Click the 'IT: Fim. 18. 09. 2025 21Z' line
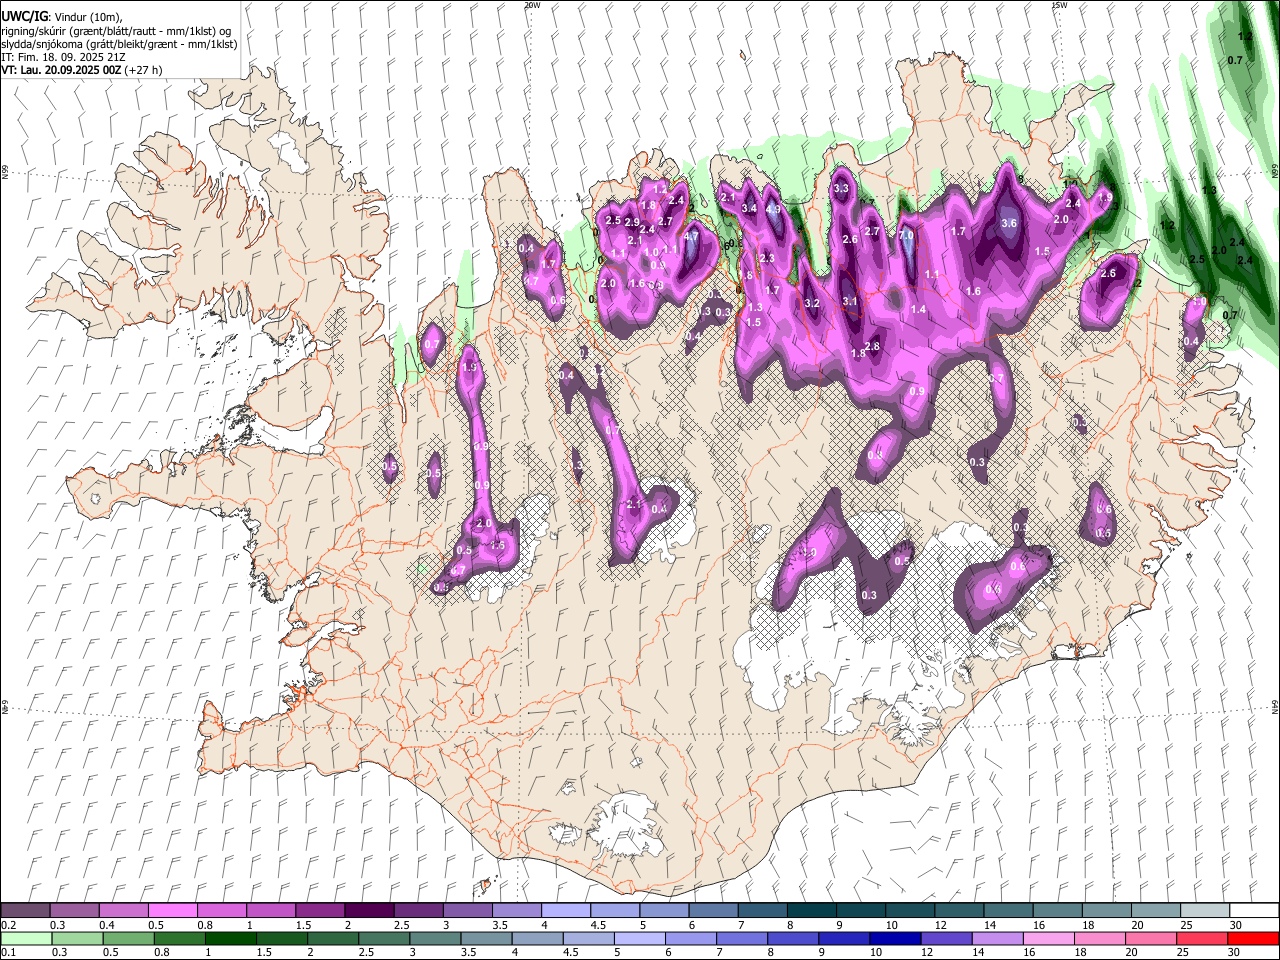The height and width of the screenshot is (960, 1280). (63, 57)
